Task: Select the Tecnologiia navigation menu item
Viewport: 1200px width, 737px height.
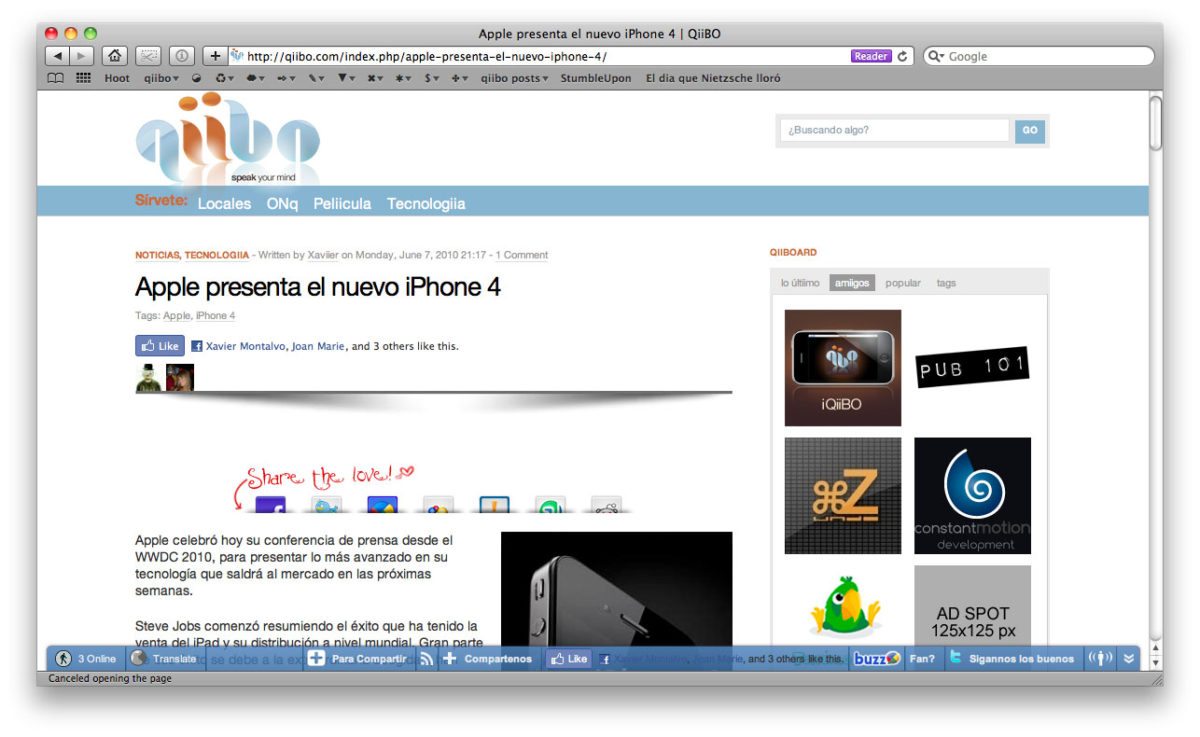Action: pyautogui.click(x=426, y=203)
